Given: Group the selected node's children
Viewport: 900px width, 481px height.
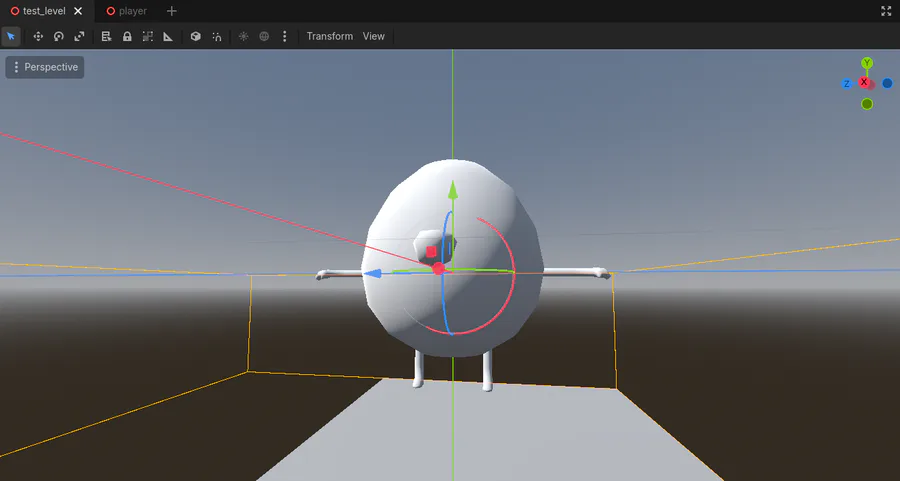Looking at the screenshot, I should (148, 36).
